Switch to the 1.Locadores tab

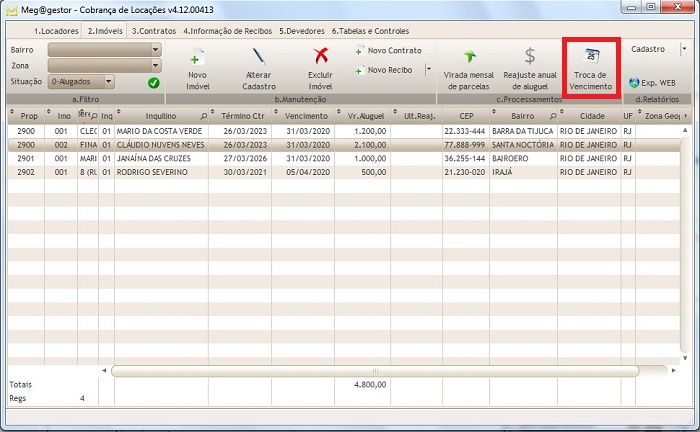click(x=57, y=31)
